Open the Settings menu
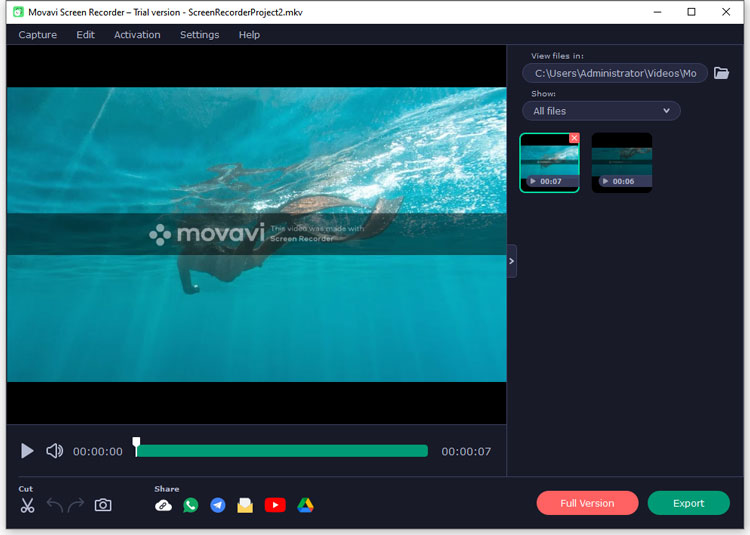The width and height of the screenshot is (750, 535). 199,35
